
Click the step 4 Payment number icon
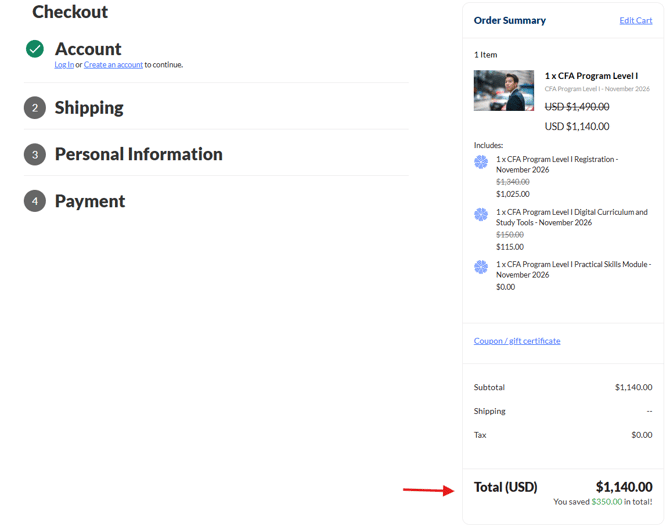coord(35,201)
